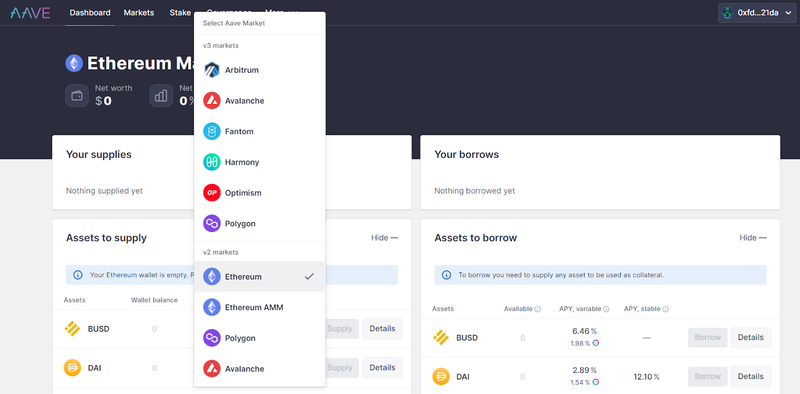Hide the Assets to supply panel
800x394 pixels.
click(x=384, y=238)
